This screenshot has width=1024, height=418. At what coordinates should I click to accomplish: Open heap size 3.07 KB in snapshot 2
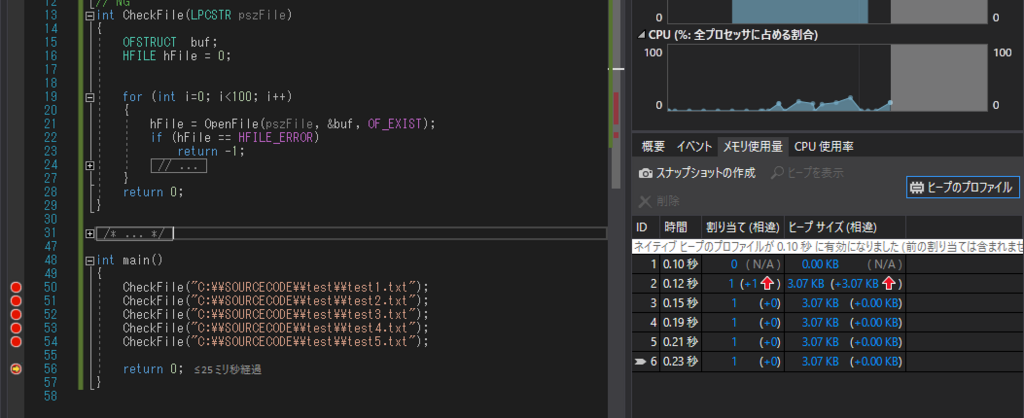(x=807, y=283)
